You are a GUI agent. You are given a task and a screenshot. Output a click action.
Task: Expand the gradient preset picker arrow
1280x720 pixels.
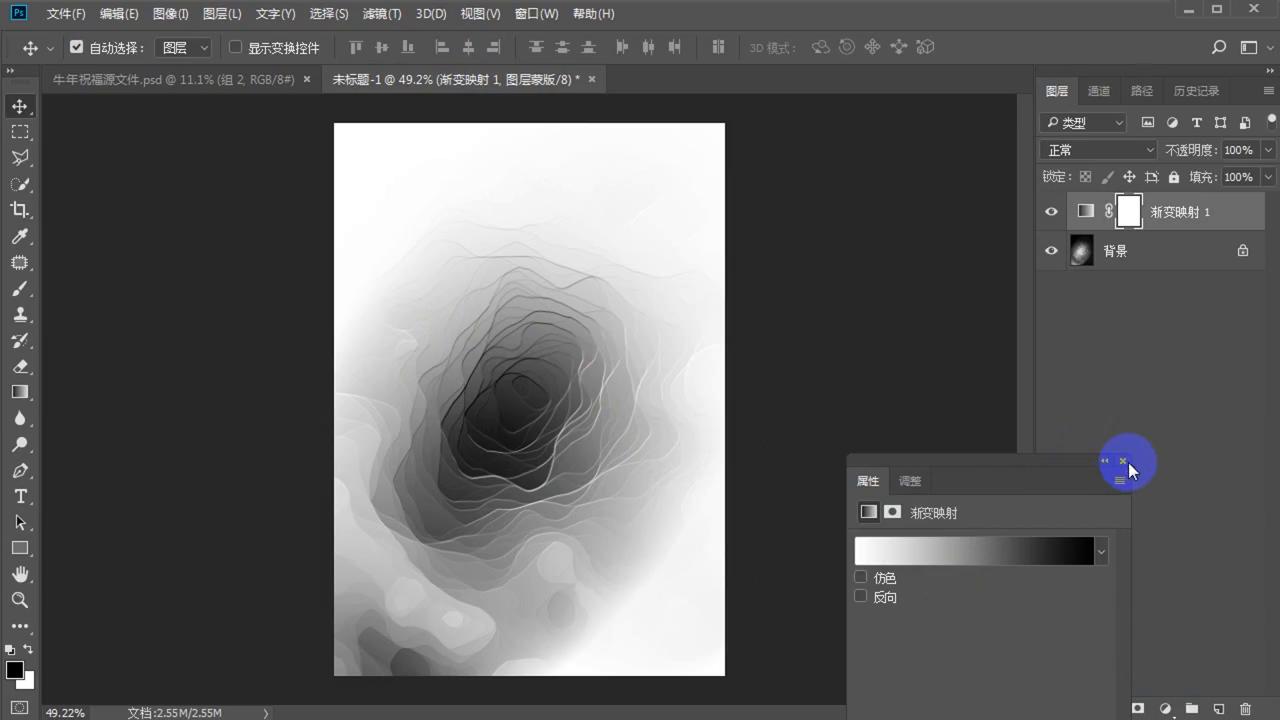point(1102,551)
